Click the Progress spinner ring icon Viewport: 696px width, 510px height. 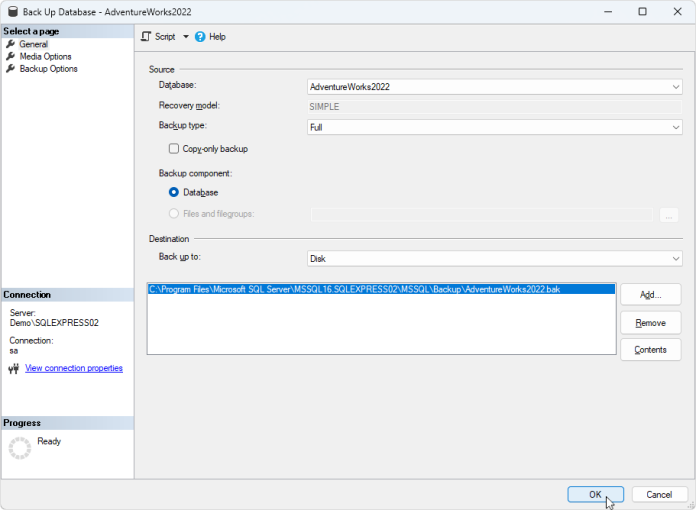pyautogui.click(x=20, y=448)
